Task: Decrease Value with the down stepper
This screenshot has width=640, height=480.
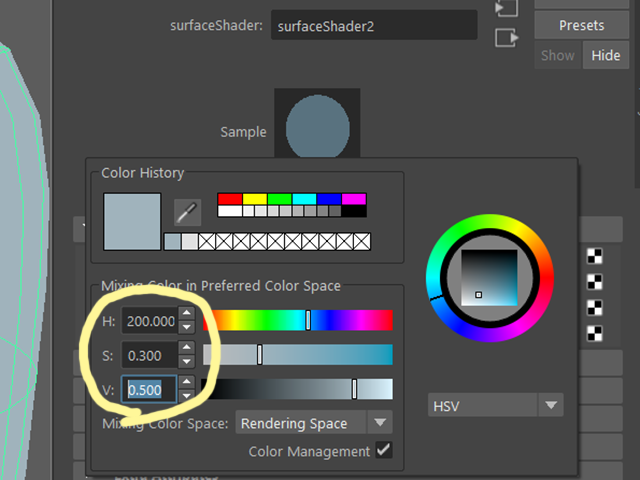Action: click(x=187, y=396)
